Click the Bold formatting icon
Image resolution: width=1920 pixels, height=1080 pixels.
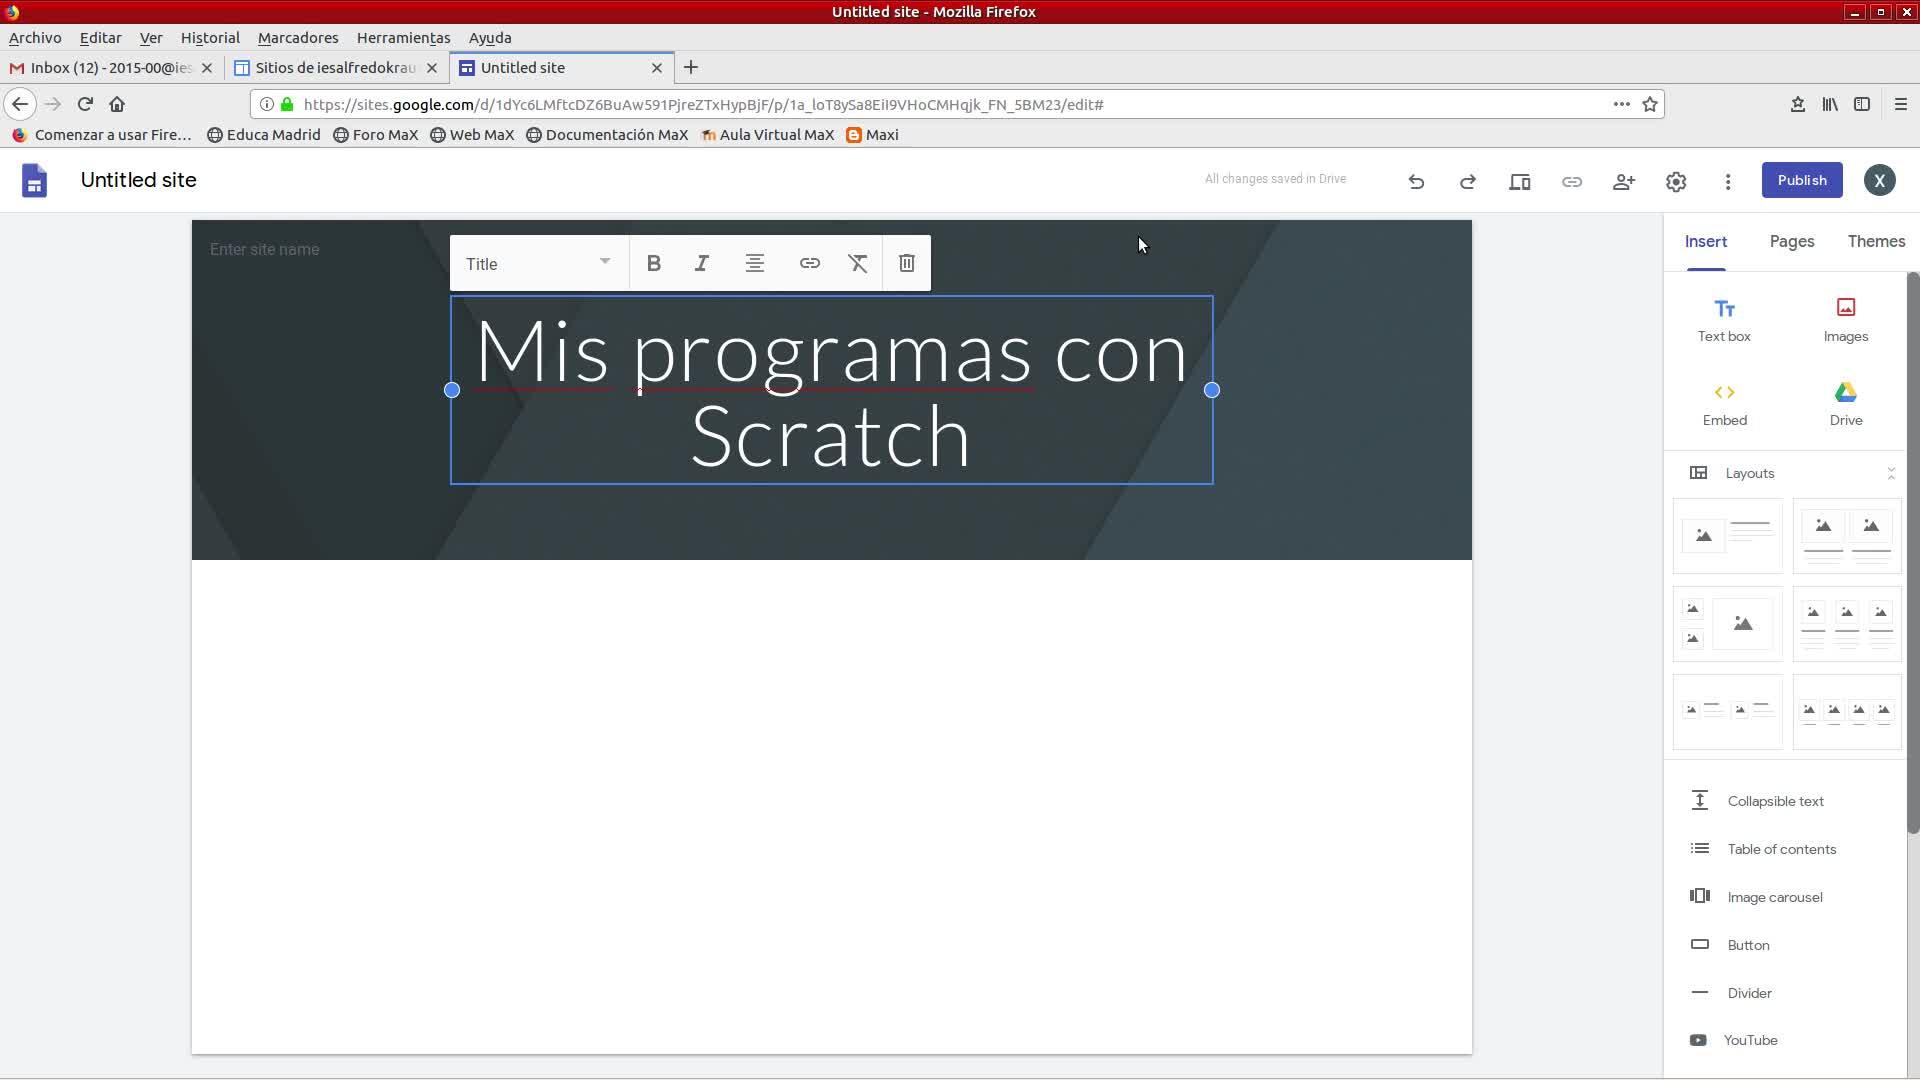point(654,263)
